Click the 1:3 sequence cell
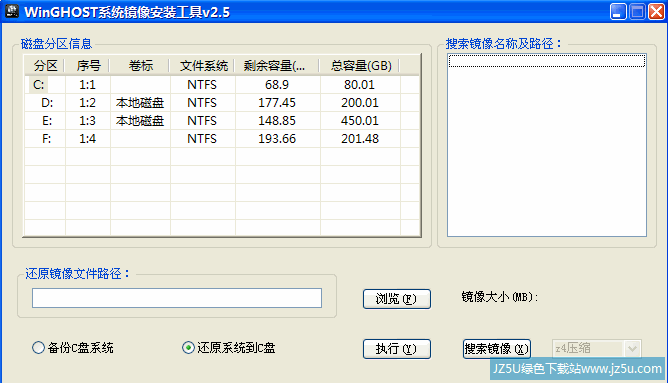 tap(87, 121)
